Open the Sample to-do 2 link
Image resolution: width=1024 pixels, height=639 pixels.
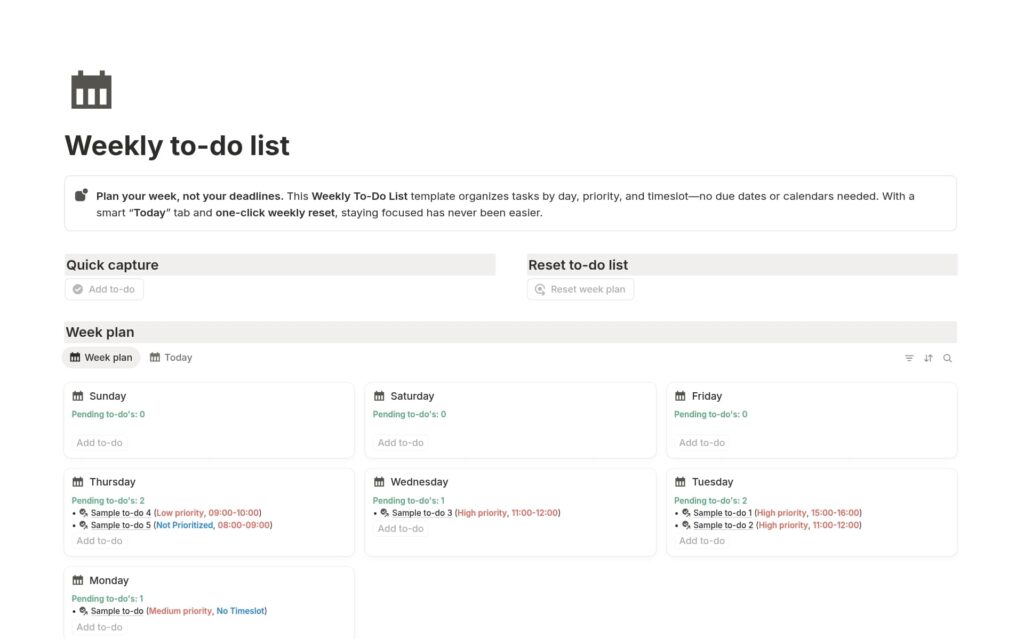tap(723, 525)
